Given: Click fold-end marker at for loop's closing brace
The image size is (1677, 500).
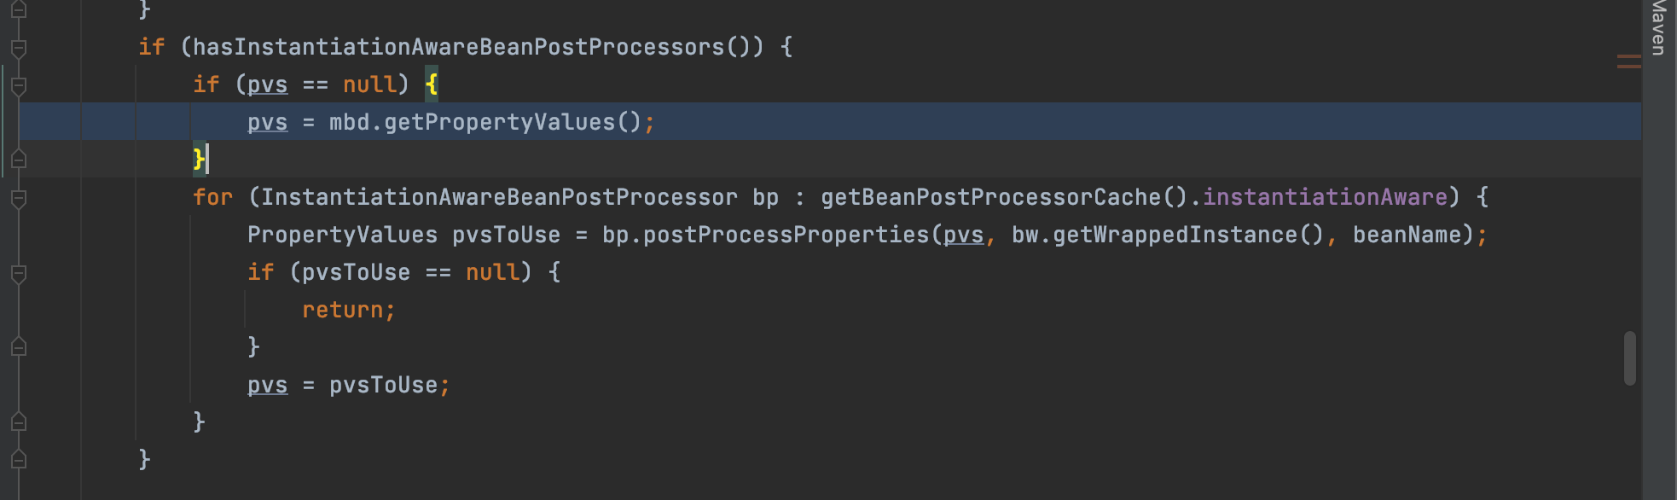Looking at the screenshot, I should tap(18, 422).
